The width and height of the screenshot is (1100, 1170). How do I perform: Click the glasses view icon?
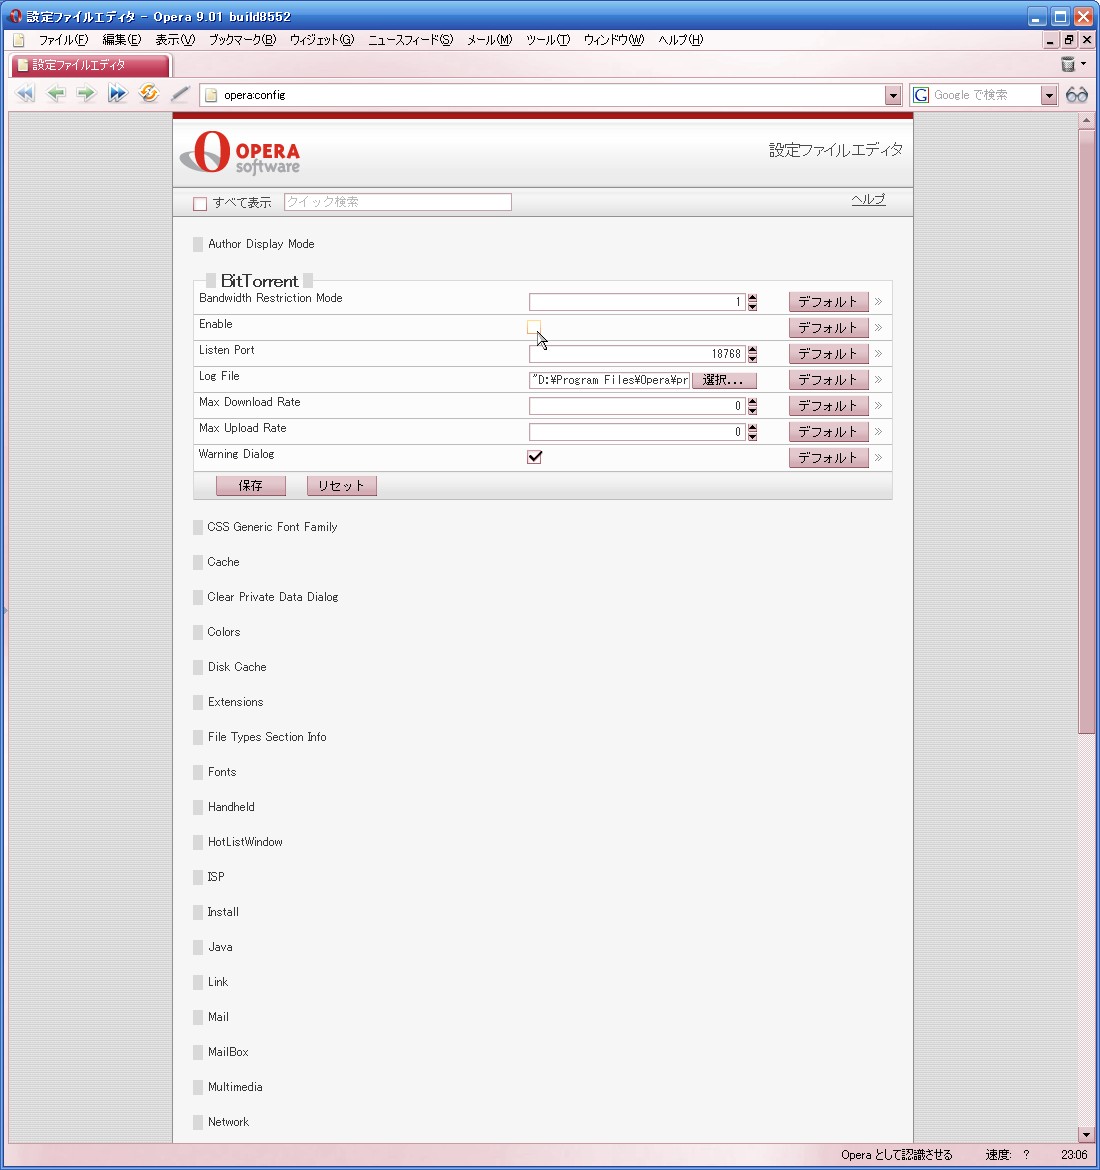tap(1077, 95)
